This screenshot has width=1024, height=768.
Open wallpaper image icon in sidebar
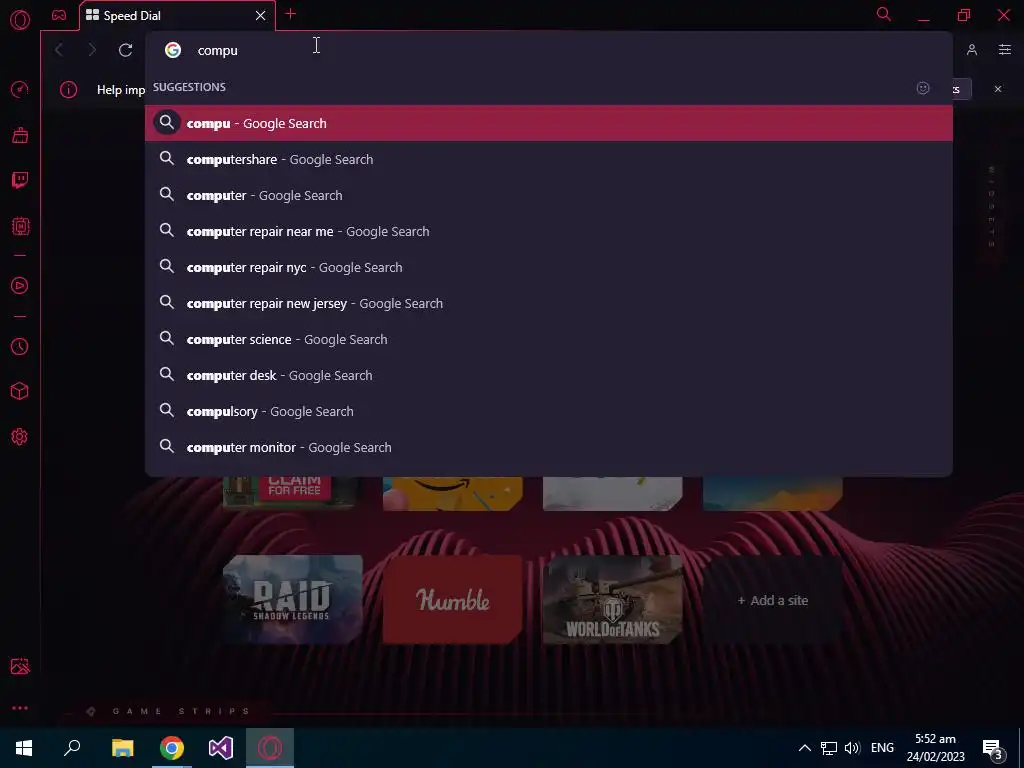pos(20,666)
